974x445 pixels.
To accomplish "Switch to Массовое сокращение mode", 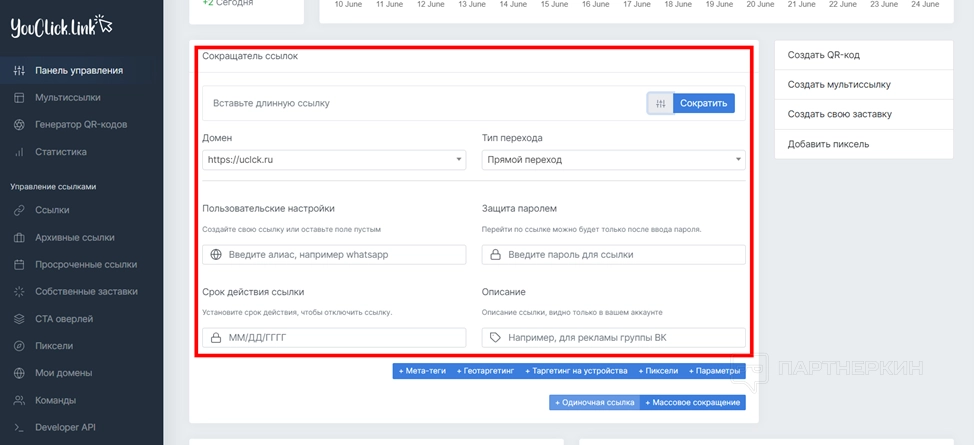I will tap(692, 402).
